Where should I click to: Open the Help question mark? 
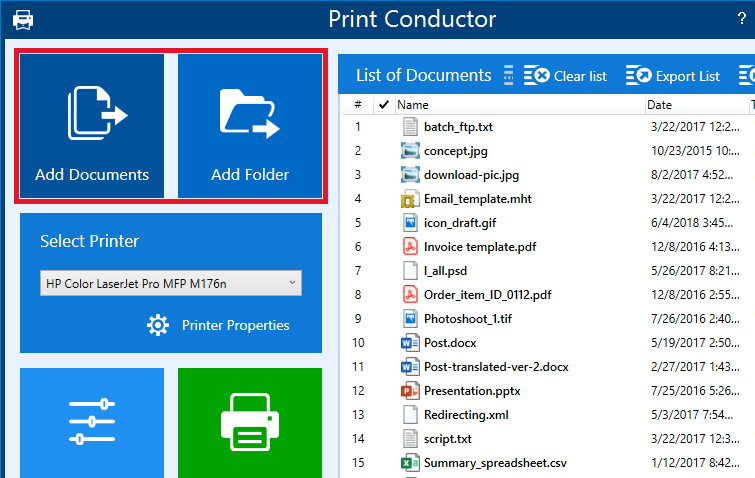pos(741,18)
